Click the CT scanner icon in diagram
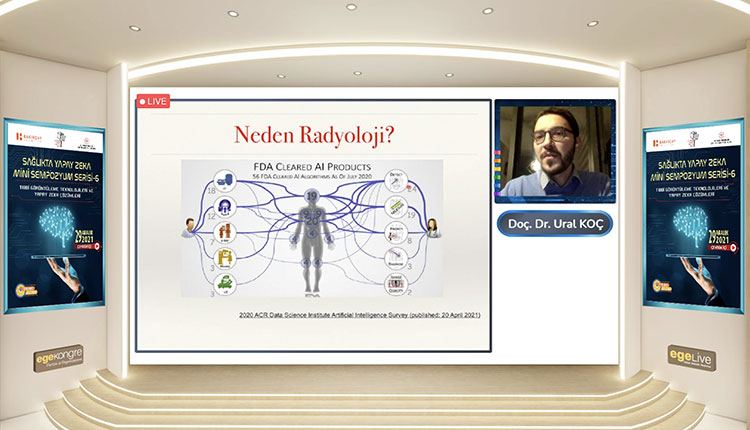This screenshot has width=750, height=430. click(x=227, y=181)
